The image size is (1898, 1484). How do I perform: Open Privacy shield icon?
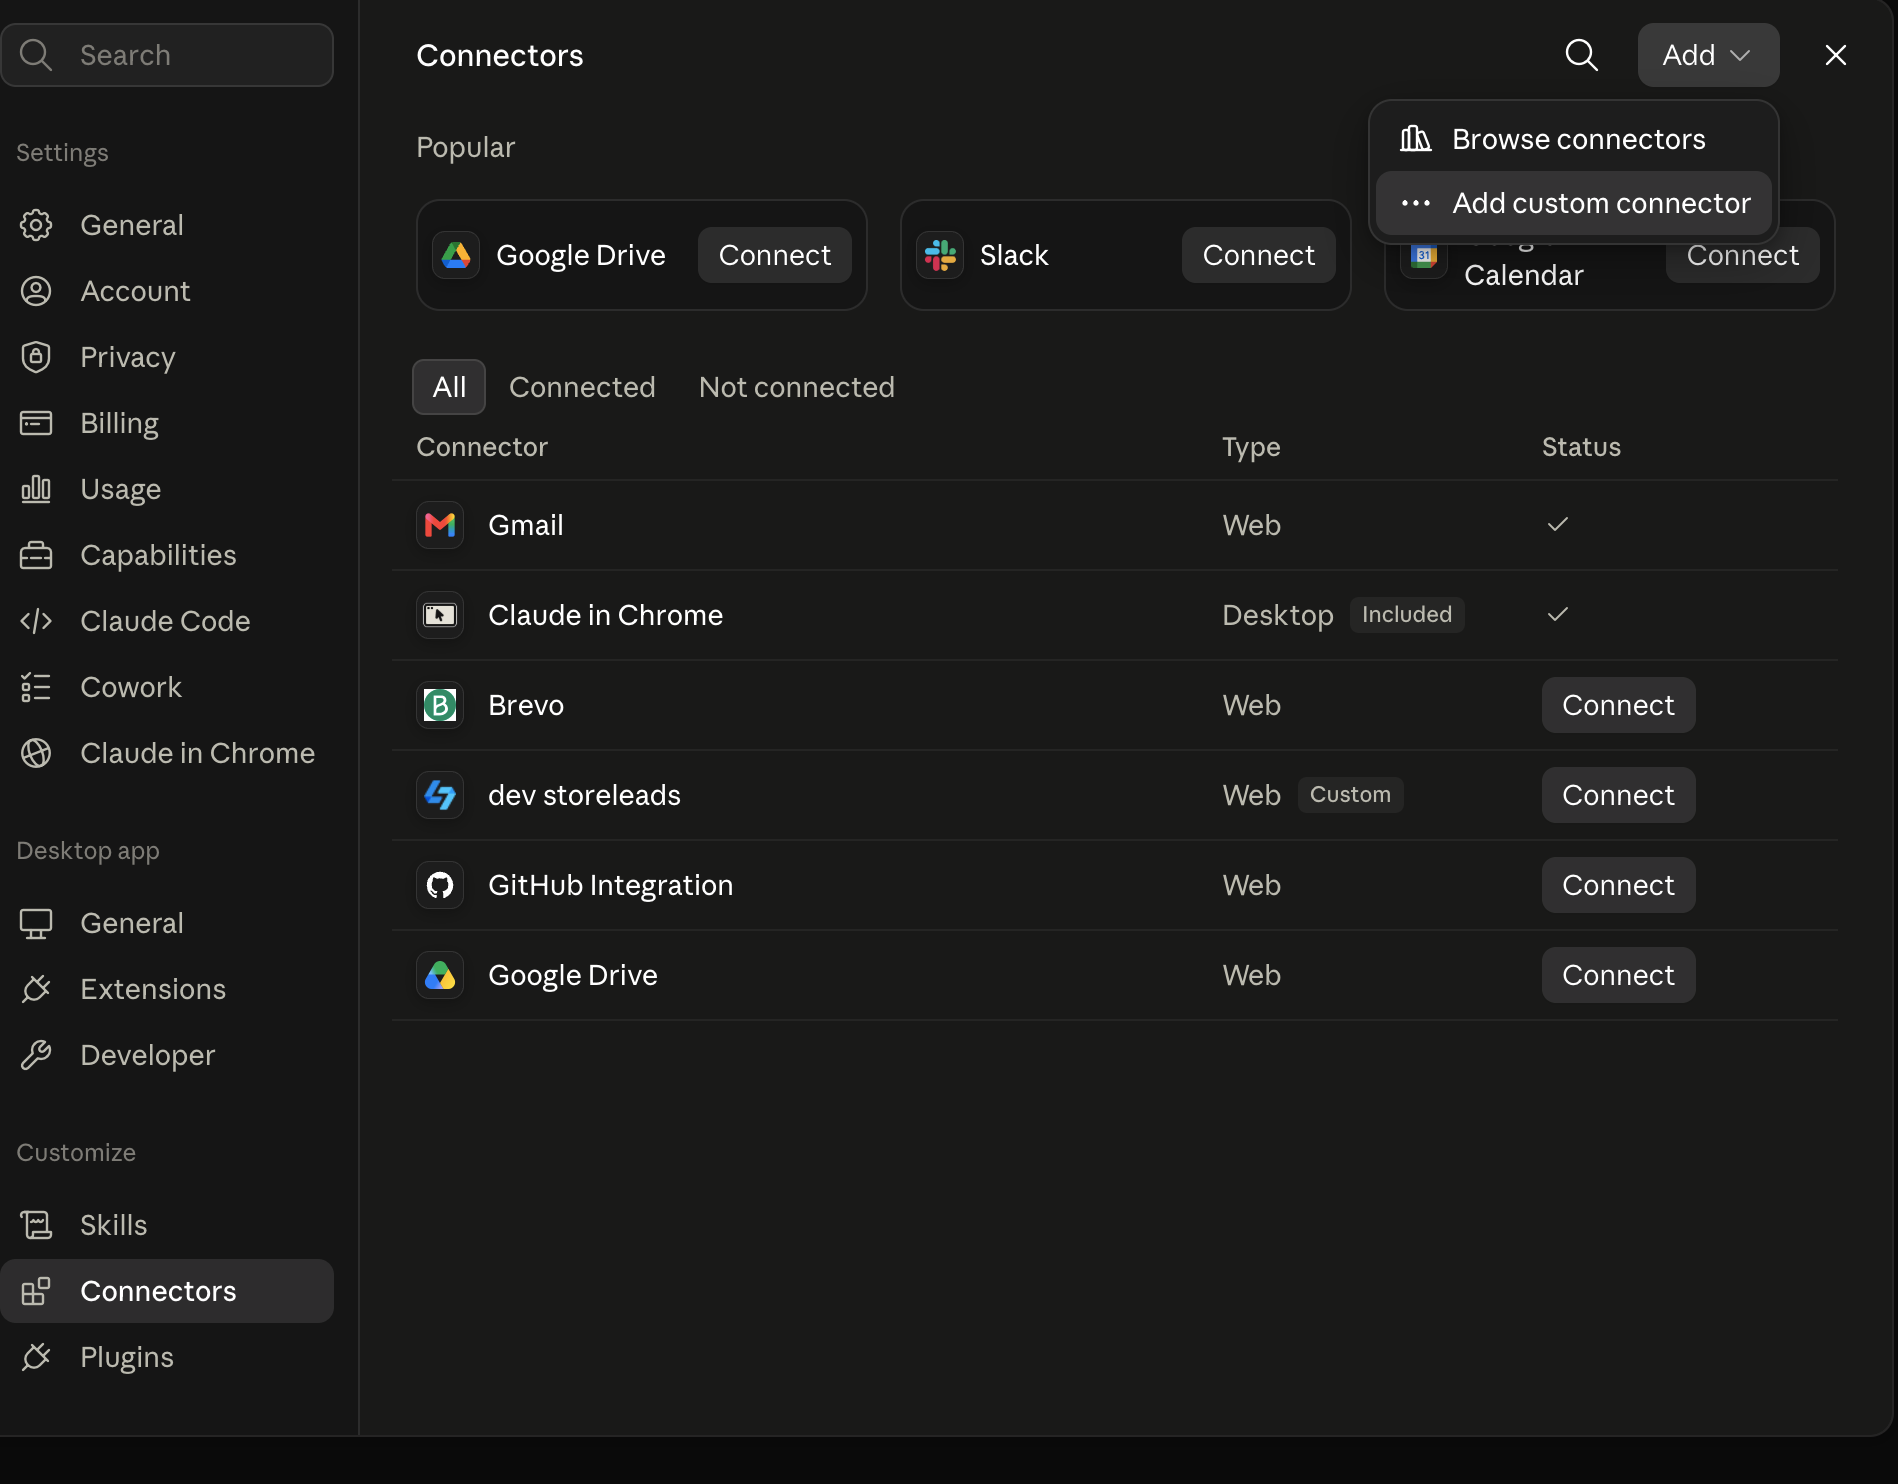[36, 357]
